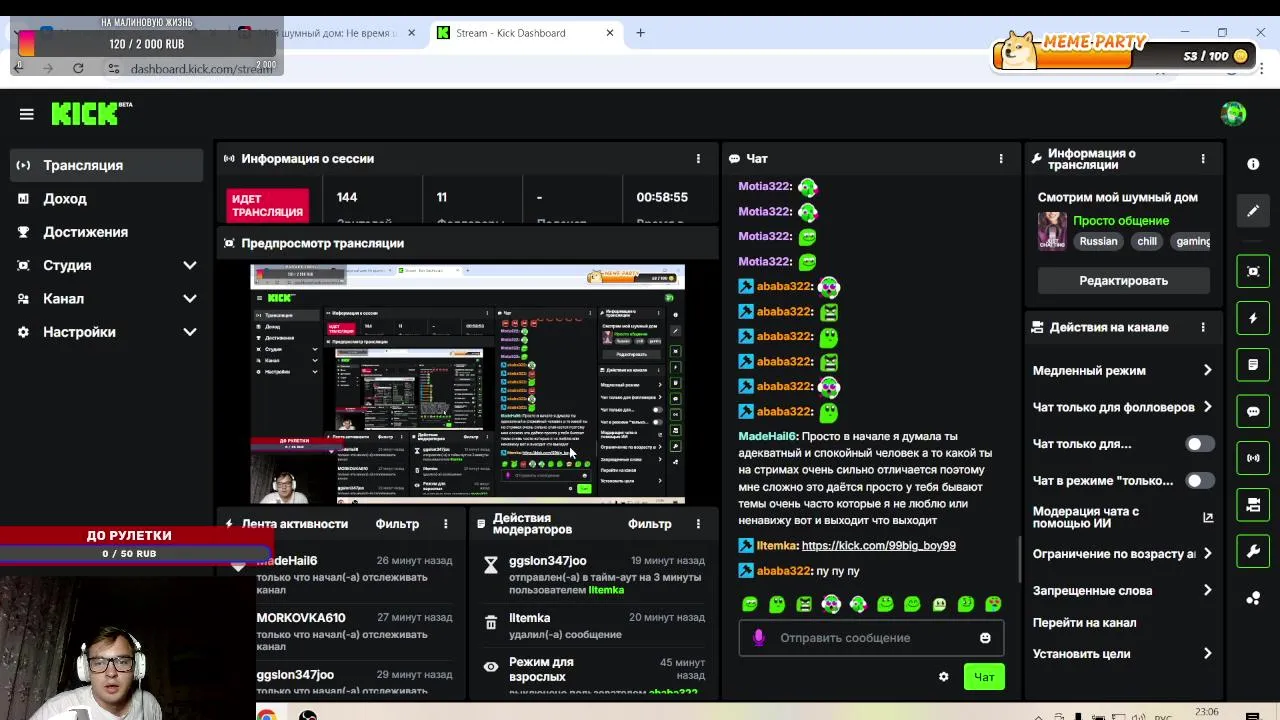Pick the last quick emote with heart eyes
Viewport: 1280px width, 720px height.
[x=993, y=604]
